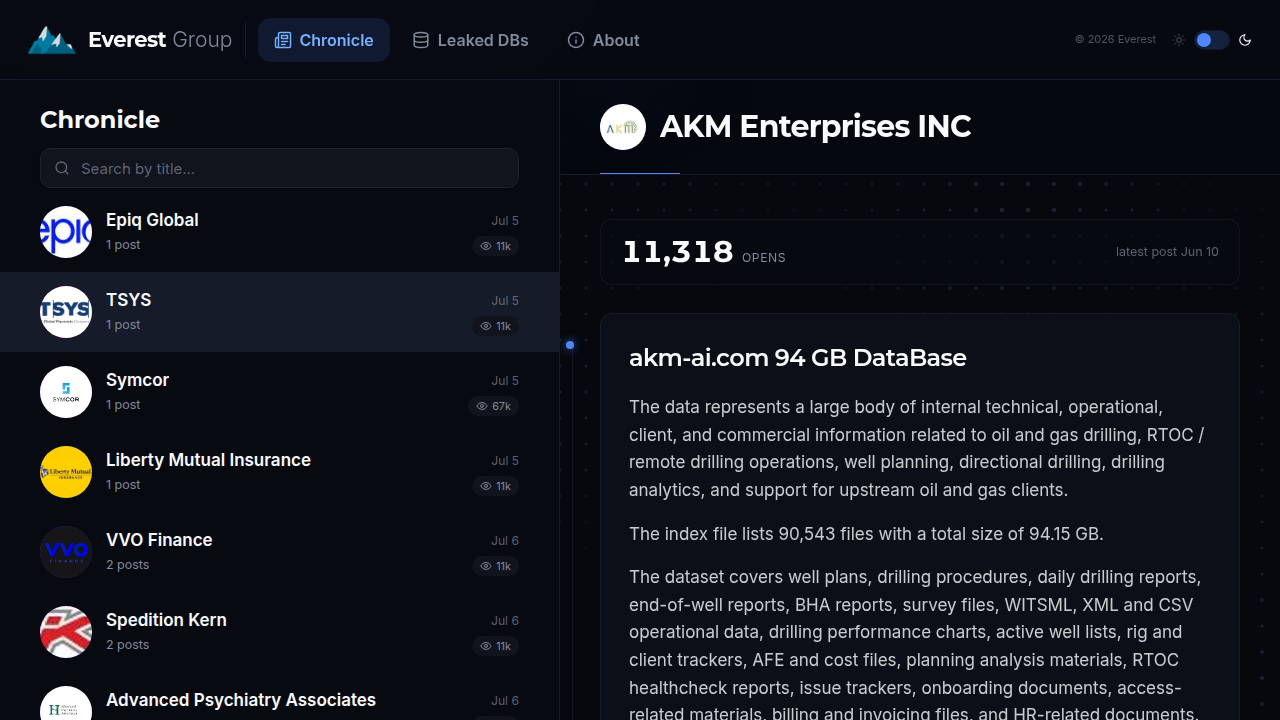Viewport: 1280px width, 720px height.
Task: Click the © 2026 Everest copyright text
Action: tap(1115, 40)
